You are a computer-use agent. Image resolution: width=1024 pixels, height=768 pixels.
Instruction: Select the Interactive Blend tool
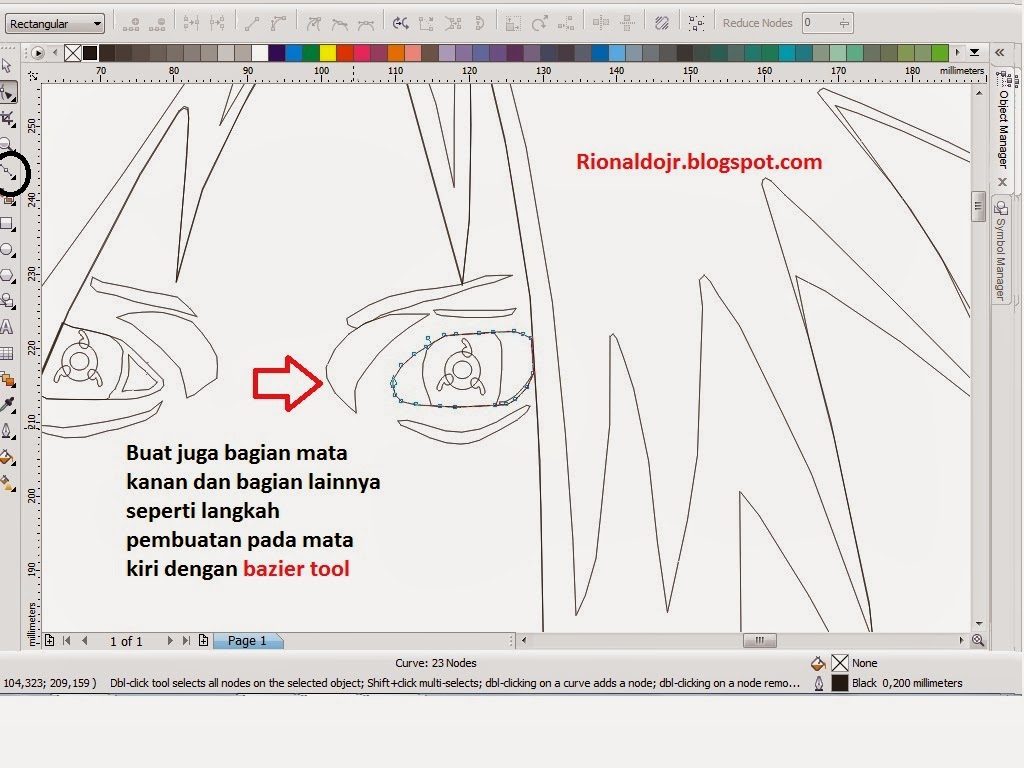tap(8, 379)
